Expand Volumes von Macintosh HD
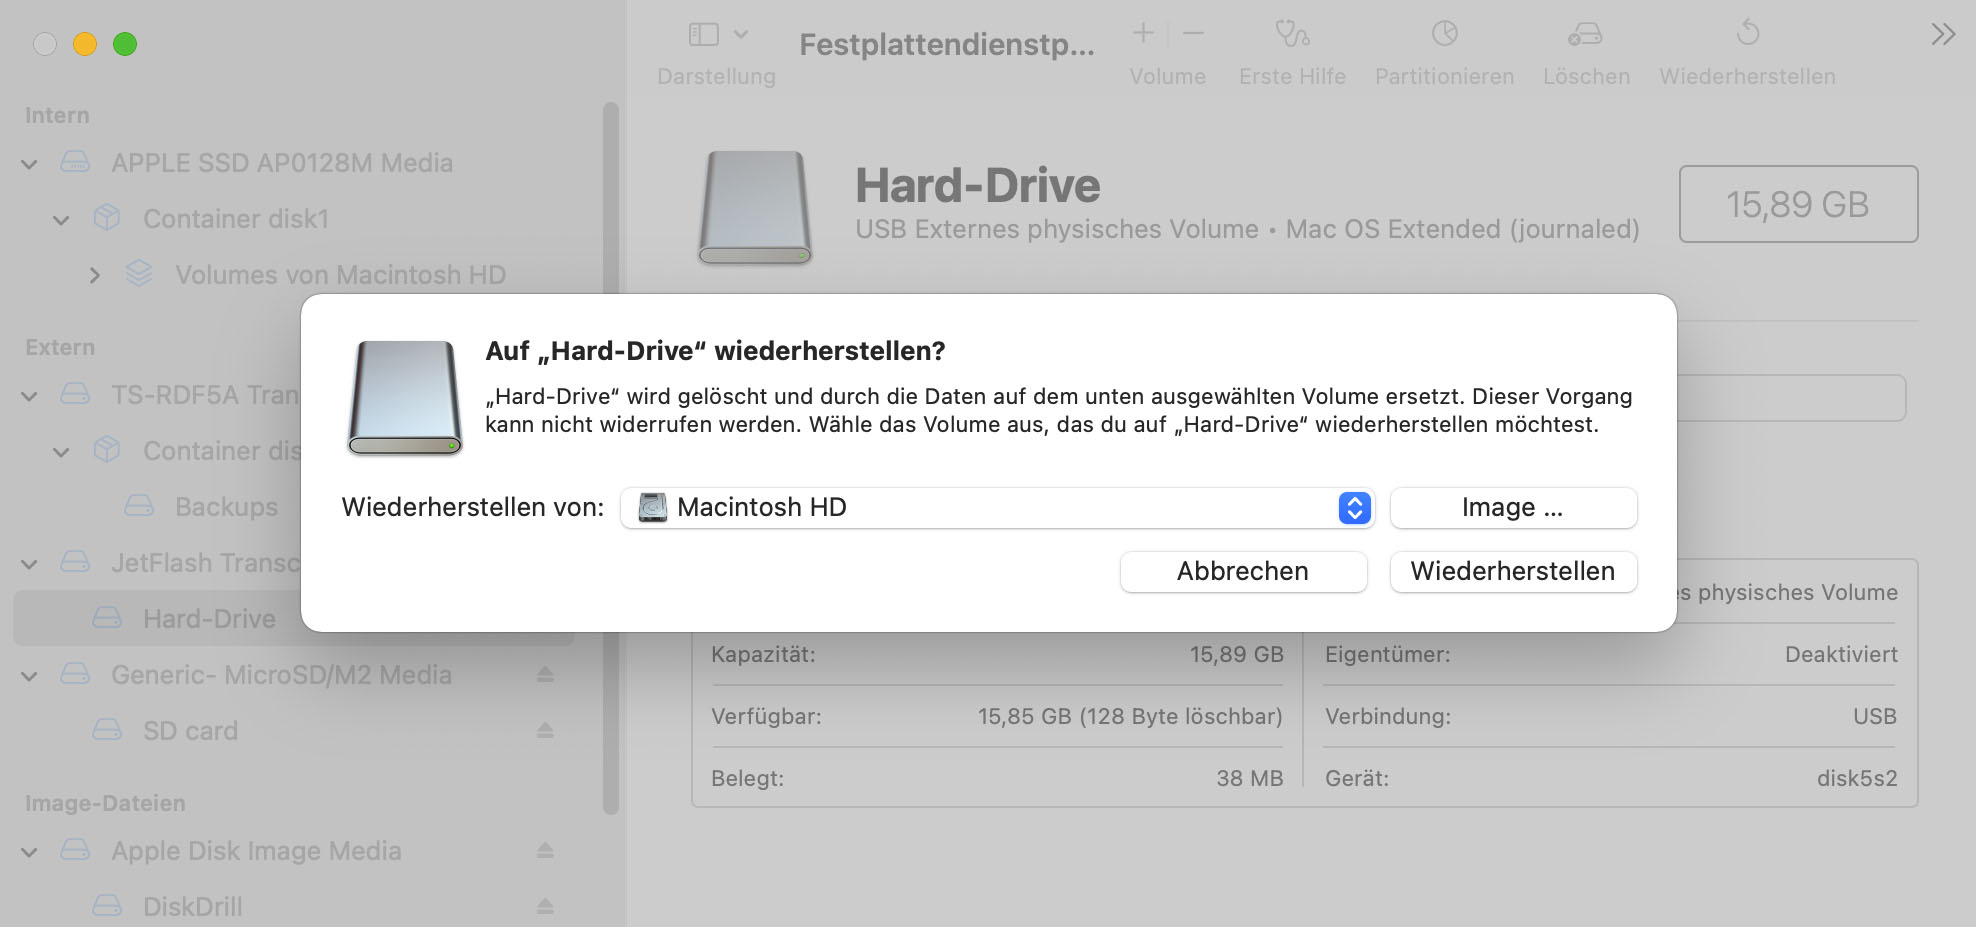The height and width of the screenshot is (927, 1976). (x=95, y=275)
